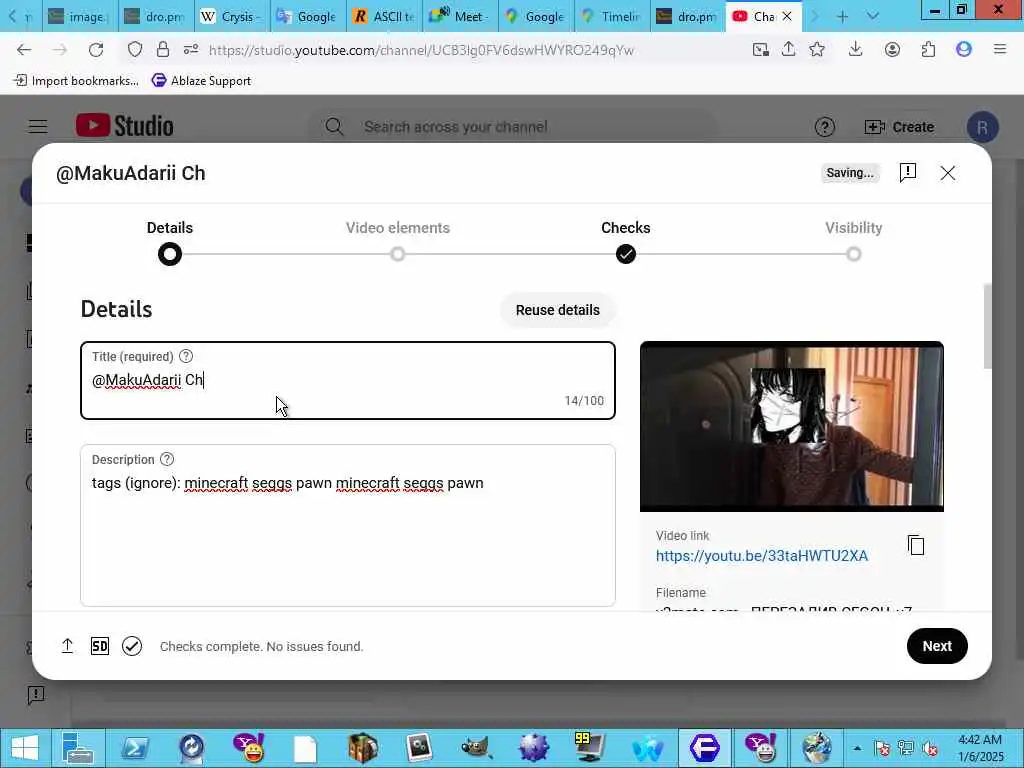This screenshot has width=1024, height=768.
Task: Click the Next button
Action: [937, 646]
